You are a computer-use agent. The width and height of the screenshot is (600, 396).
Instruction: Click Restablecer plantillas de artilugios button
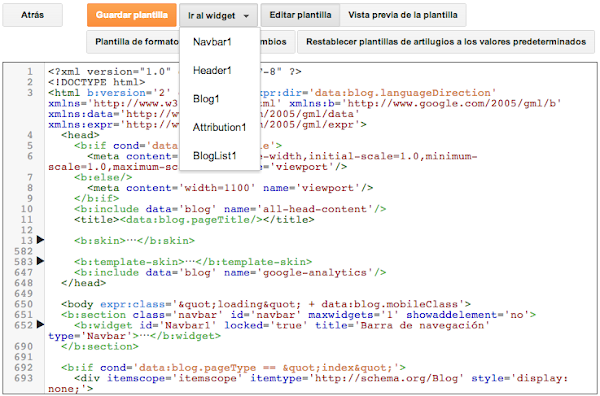[x=446, y=42]
